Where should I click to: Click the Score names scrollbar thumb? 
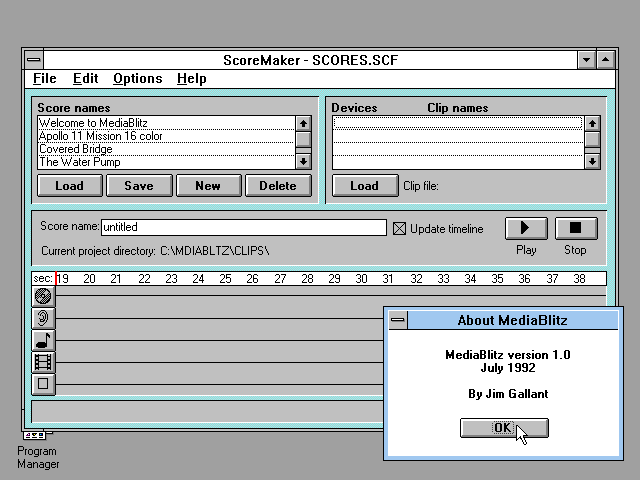[303, 139]
